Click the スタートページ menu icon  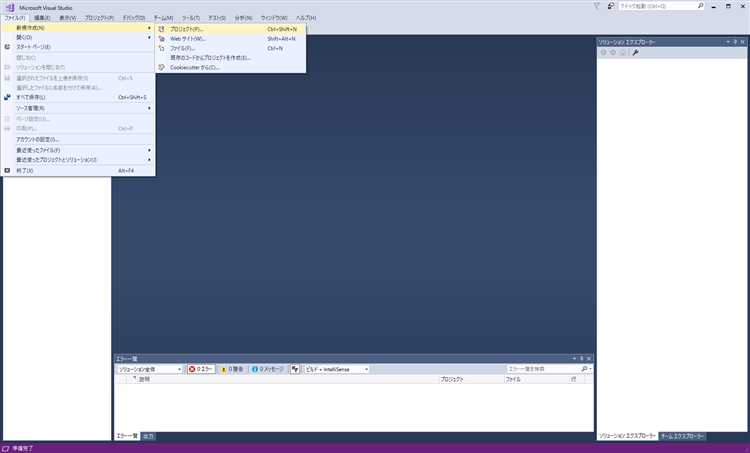pos(7,47)
